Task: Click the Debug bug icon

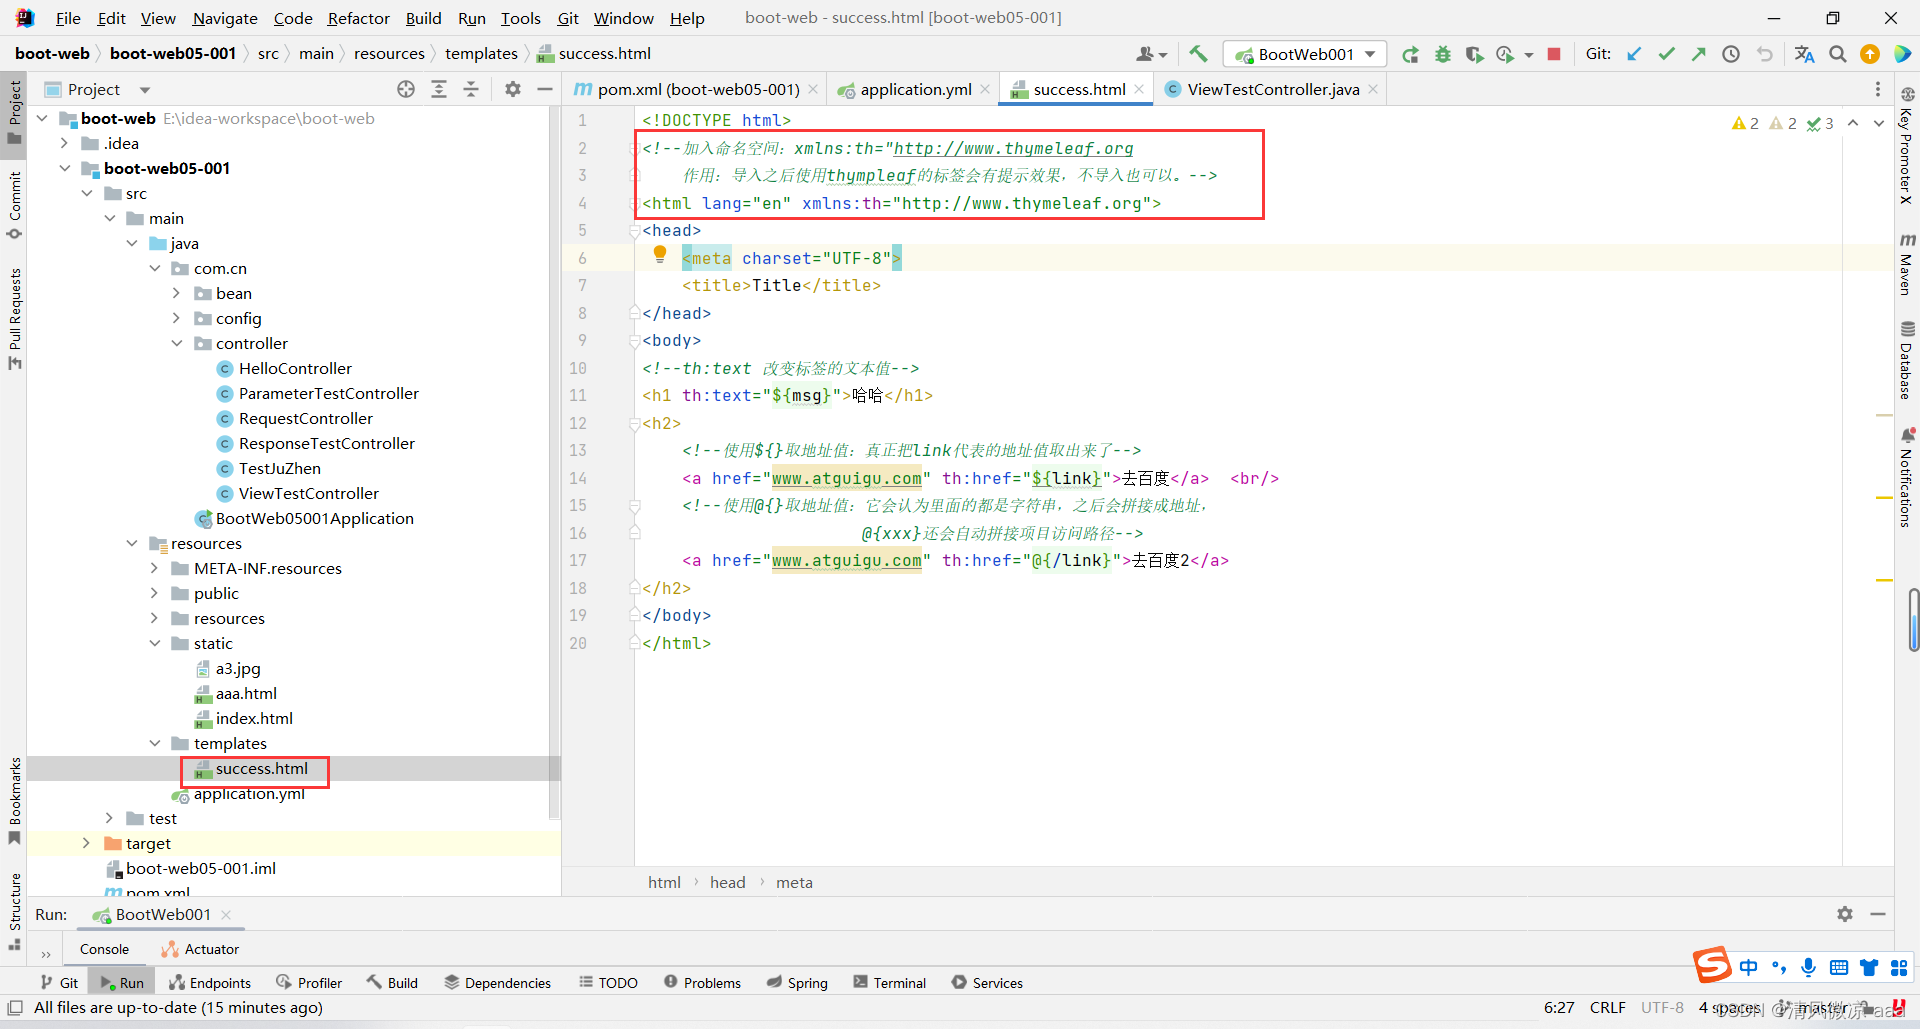Action: pyautogui.click(x=1443, y=54)
